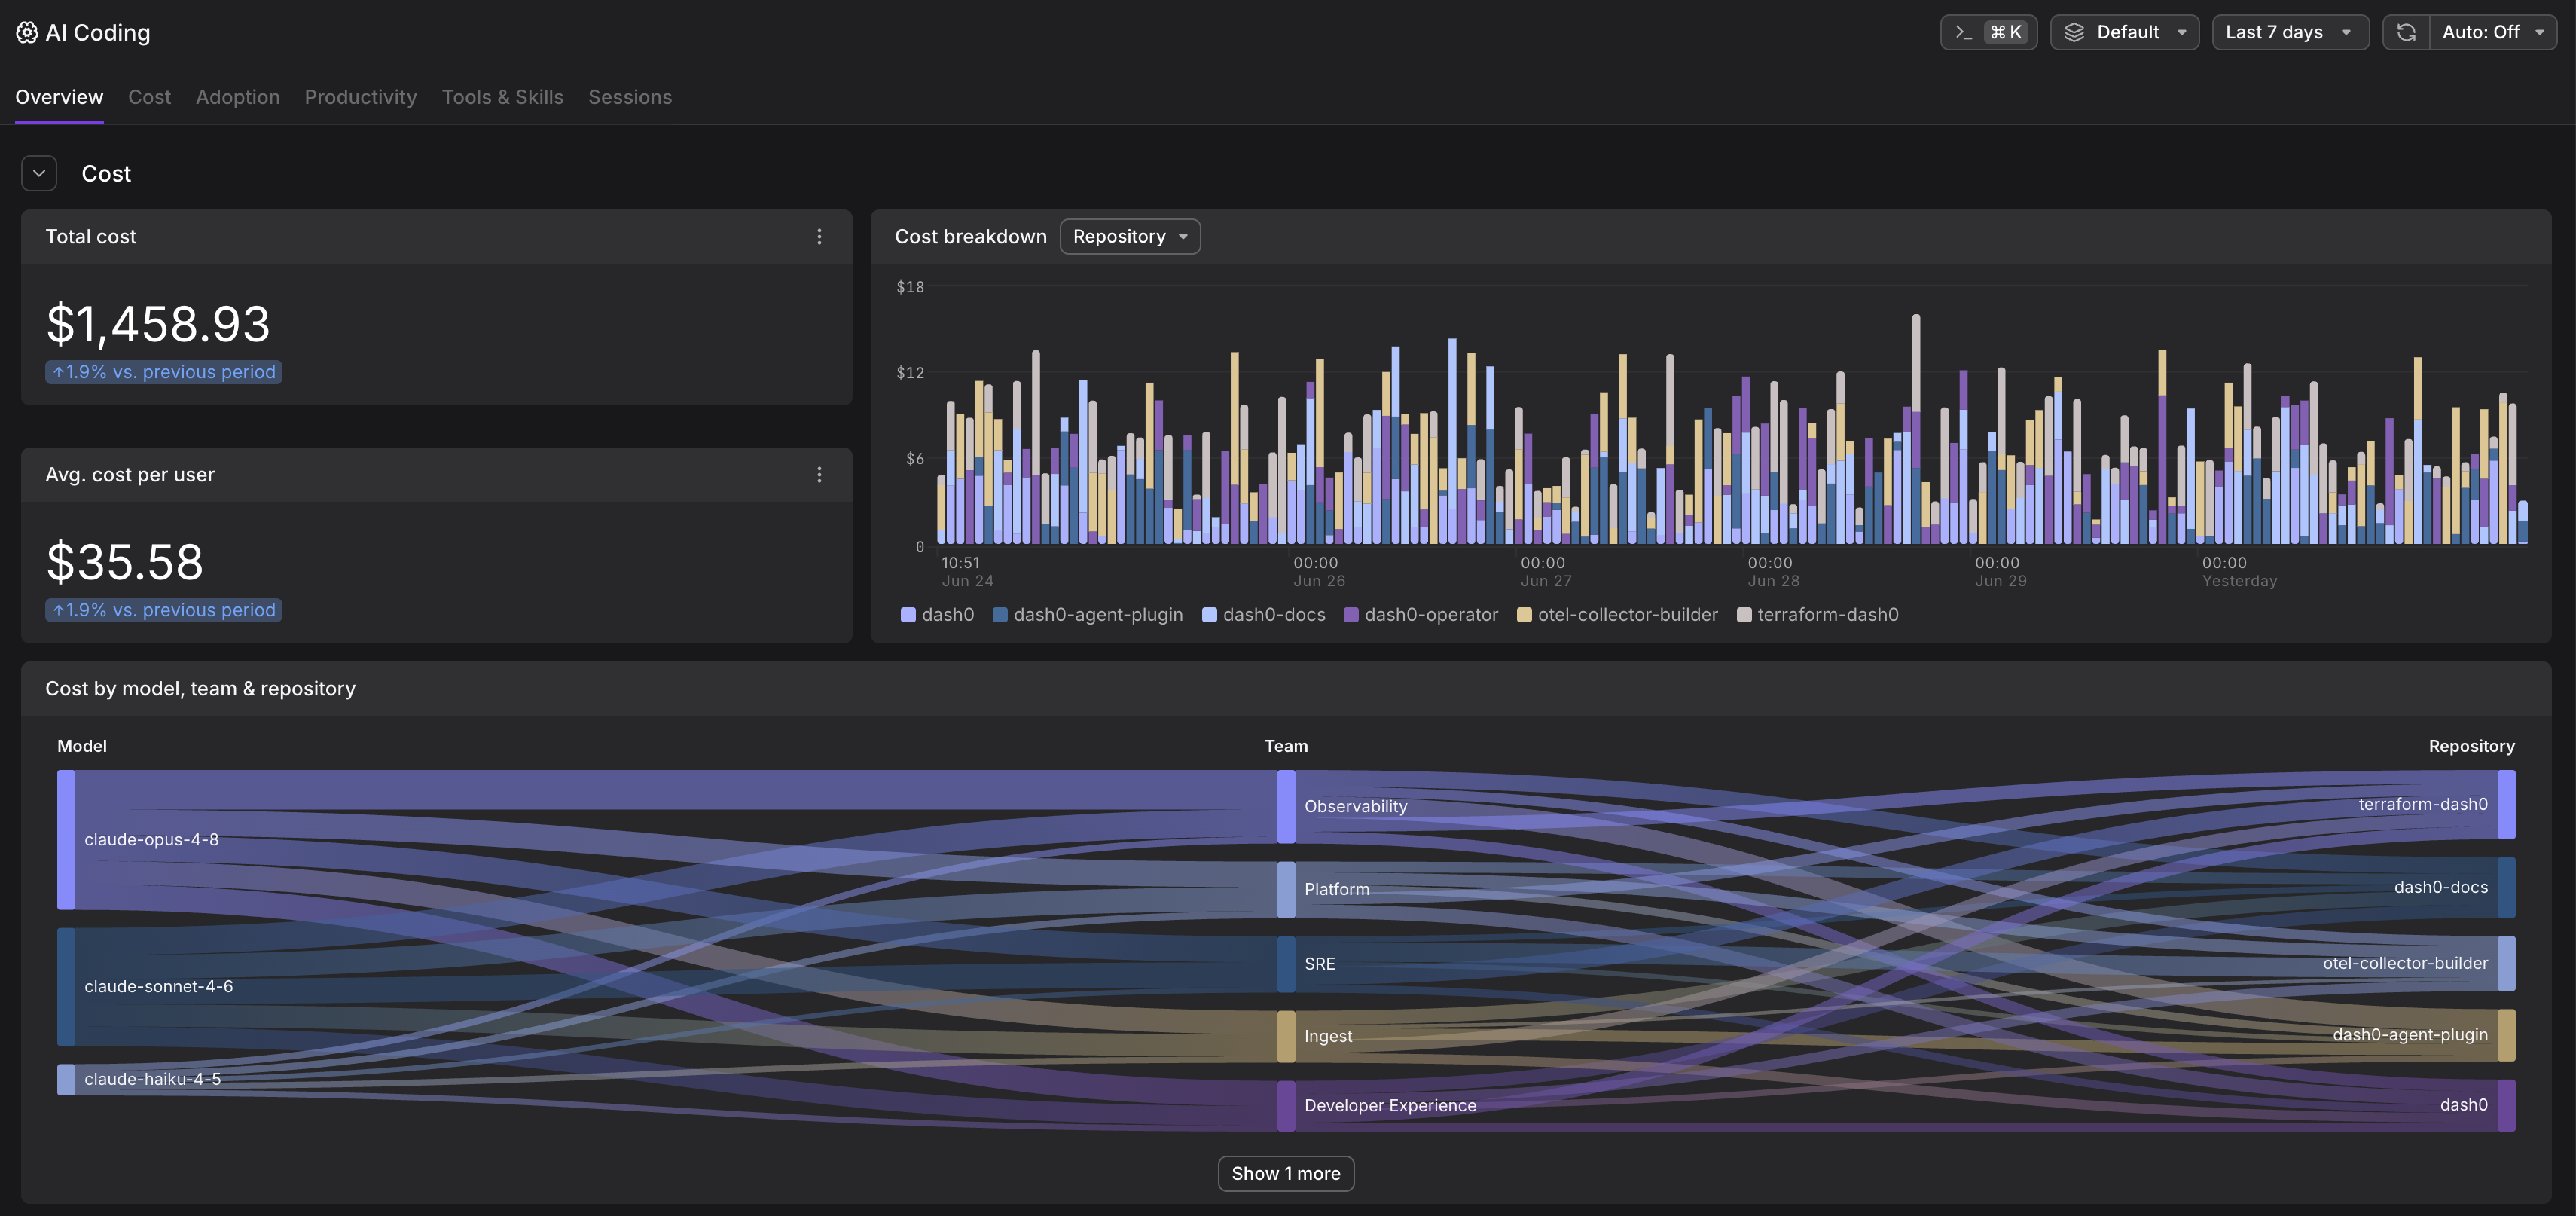This screenshot has height=1216, width=2576.
Task: Toggle the terraform-dash0 legend entry
Action: point(1818,615)
